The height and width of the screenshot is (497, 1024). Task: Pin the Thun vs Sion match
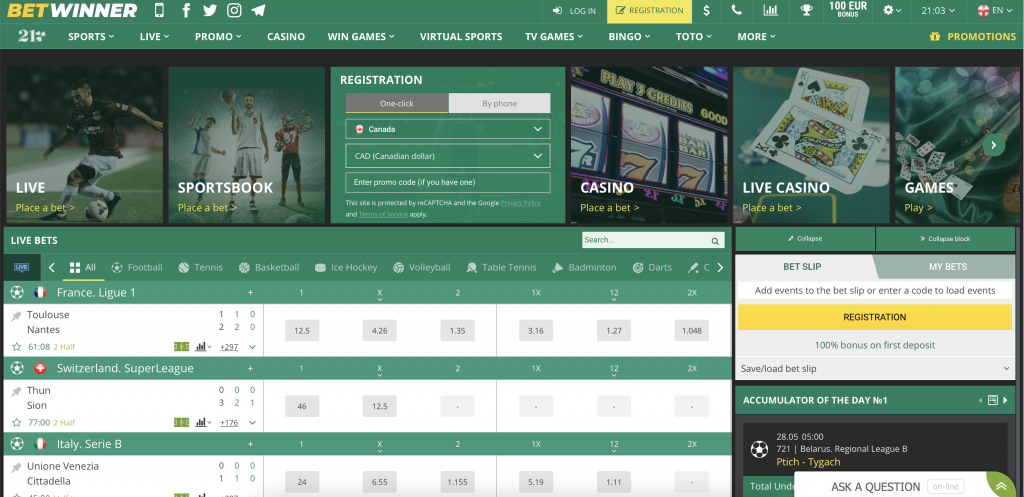pyautogui.click(x=16, y=392)
